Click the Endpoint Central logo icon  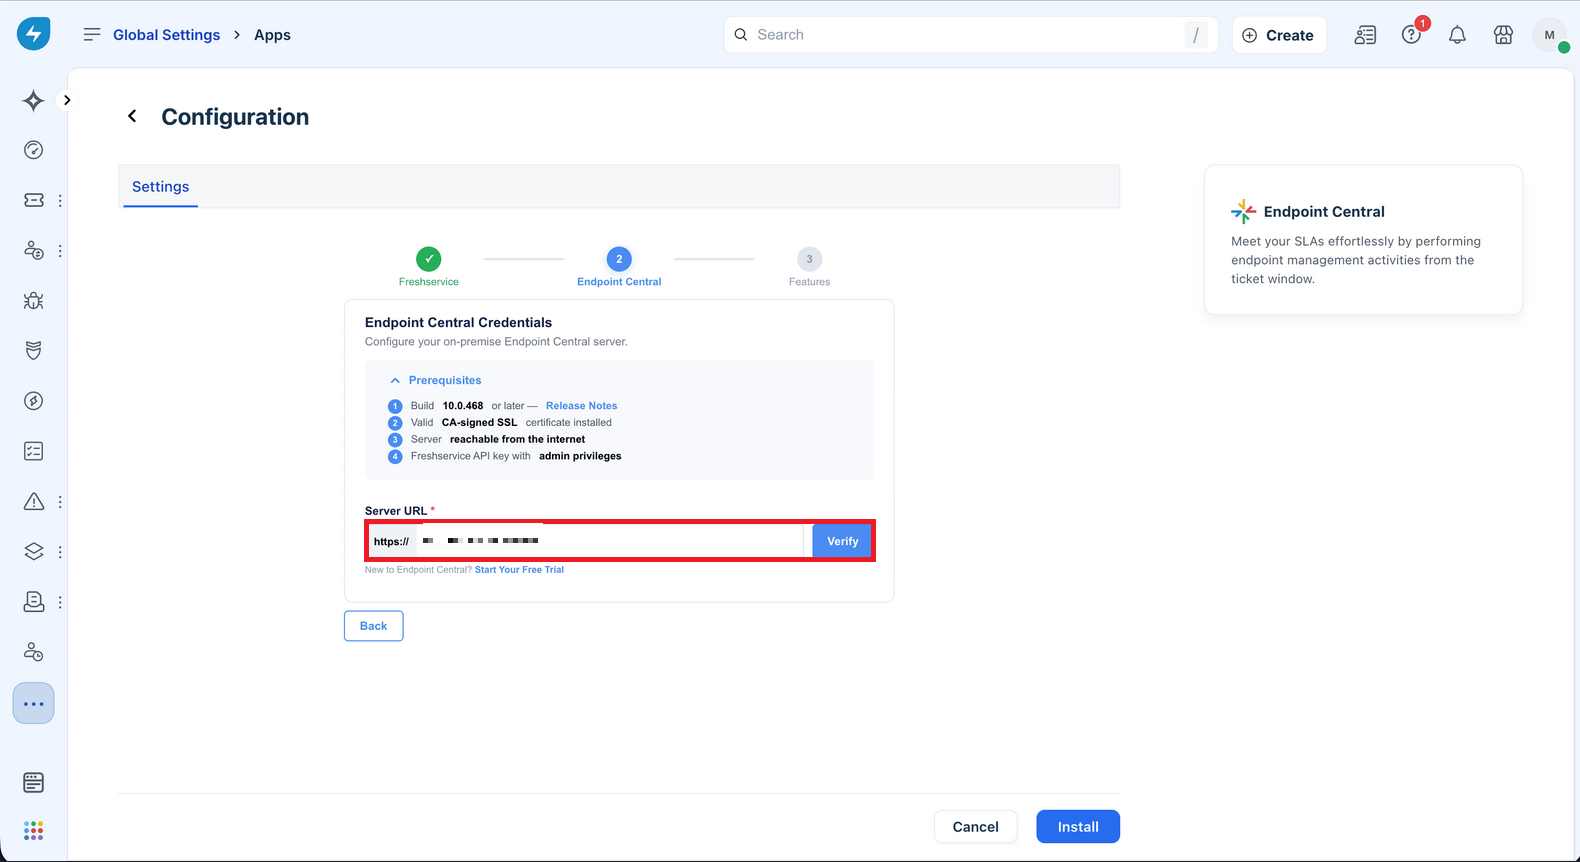coord(1243,211)
